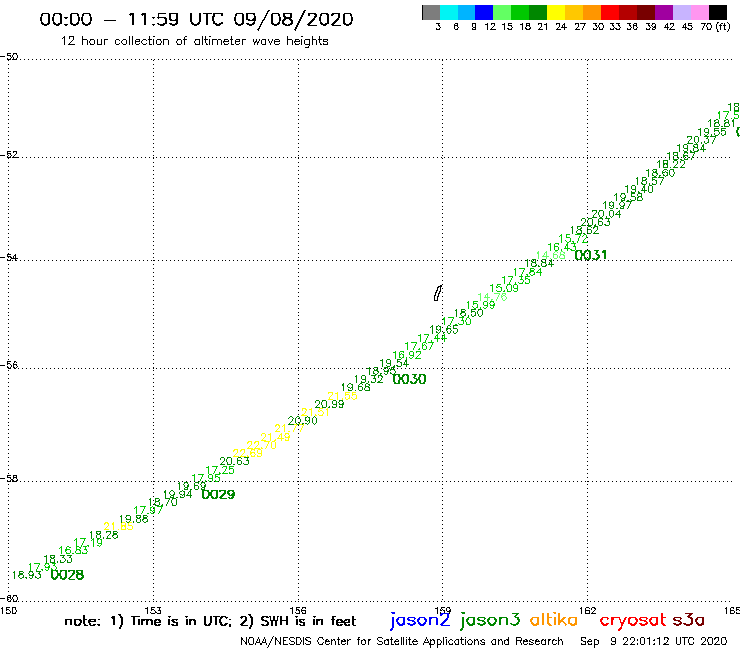Viewport: 740px width, 650px height.
Task: Click the 15.99 wave height reading
Action: point(480,305)
